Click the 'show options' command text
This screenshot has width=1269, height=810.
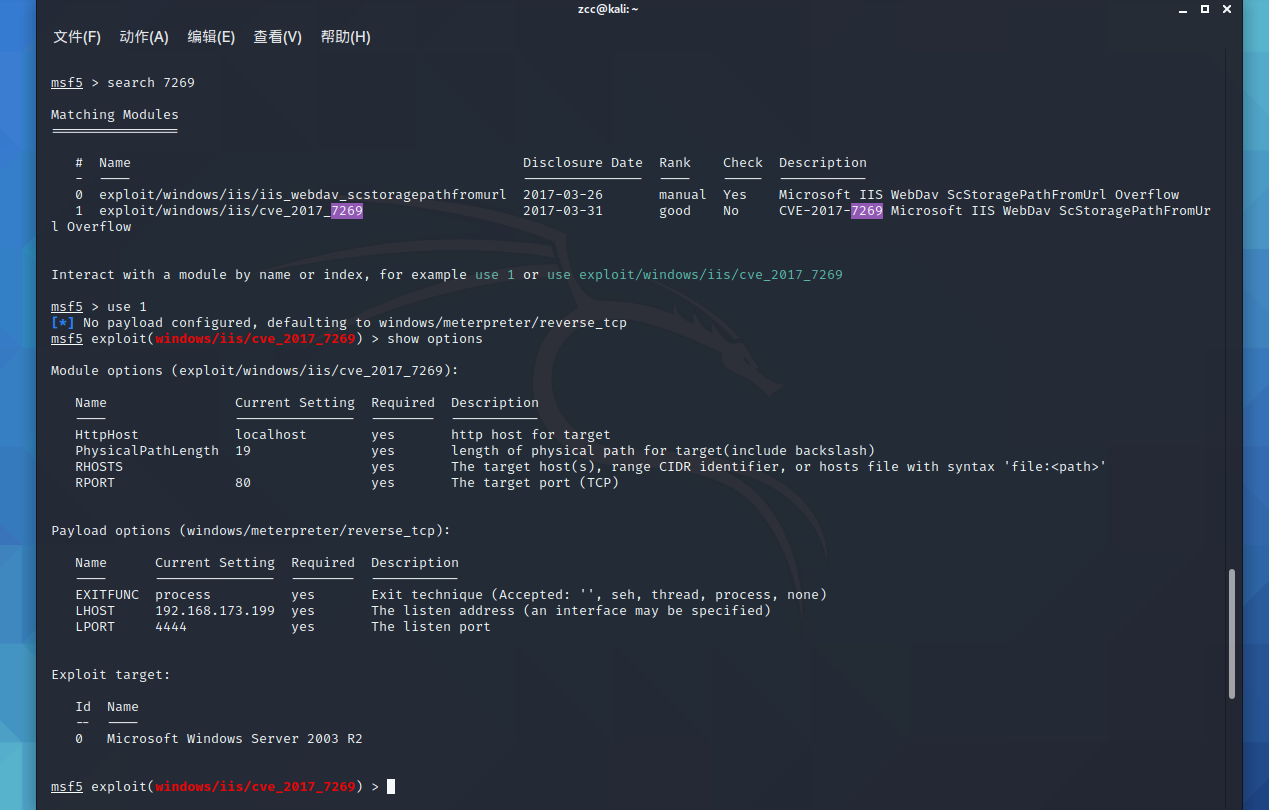(x=435, y=339)
